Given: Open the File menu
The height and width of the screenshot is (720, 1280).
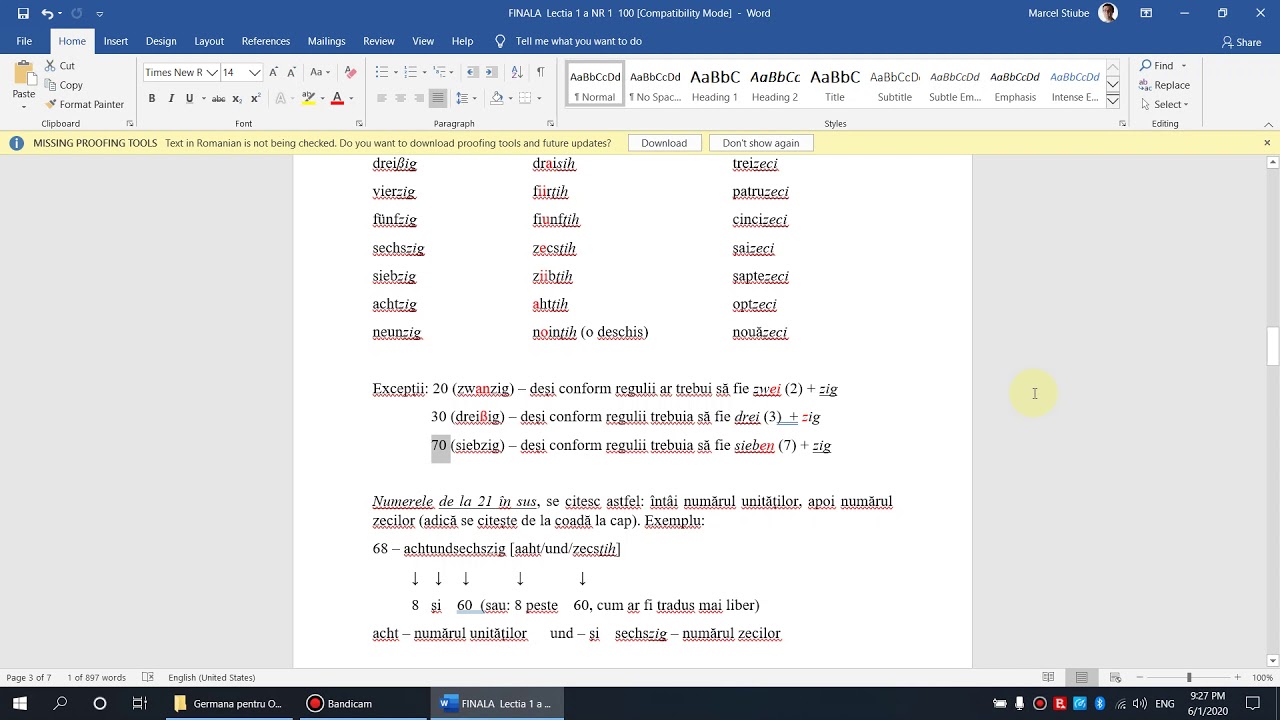Looking at the screenshot, I should click(x=24, y=41).
